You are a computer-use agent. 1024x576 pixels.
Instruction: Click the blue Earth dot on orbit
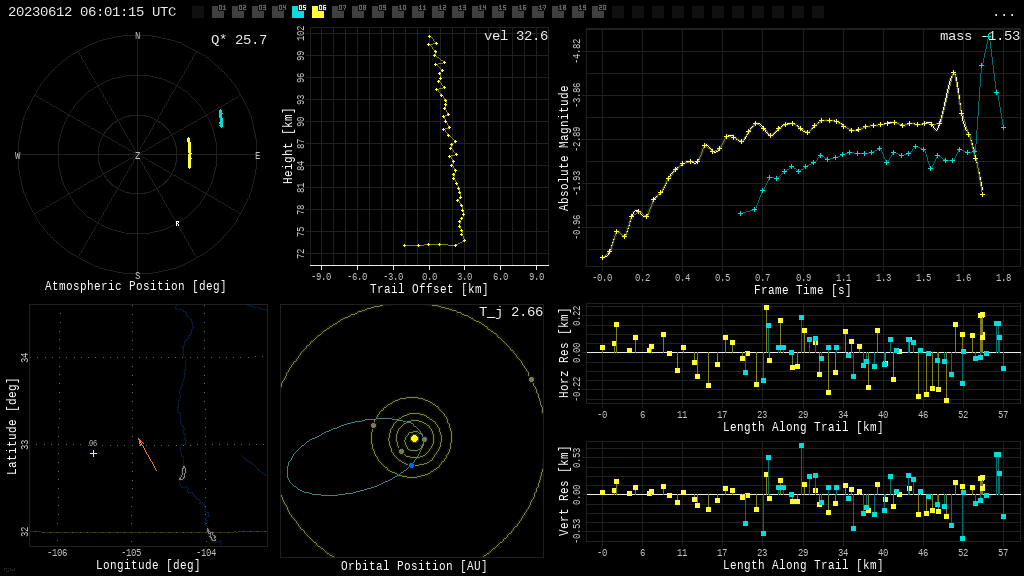point(411,465)
